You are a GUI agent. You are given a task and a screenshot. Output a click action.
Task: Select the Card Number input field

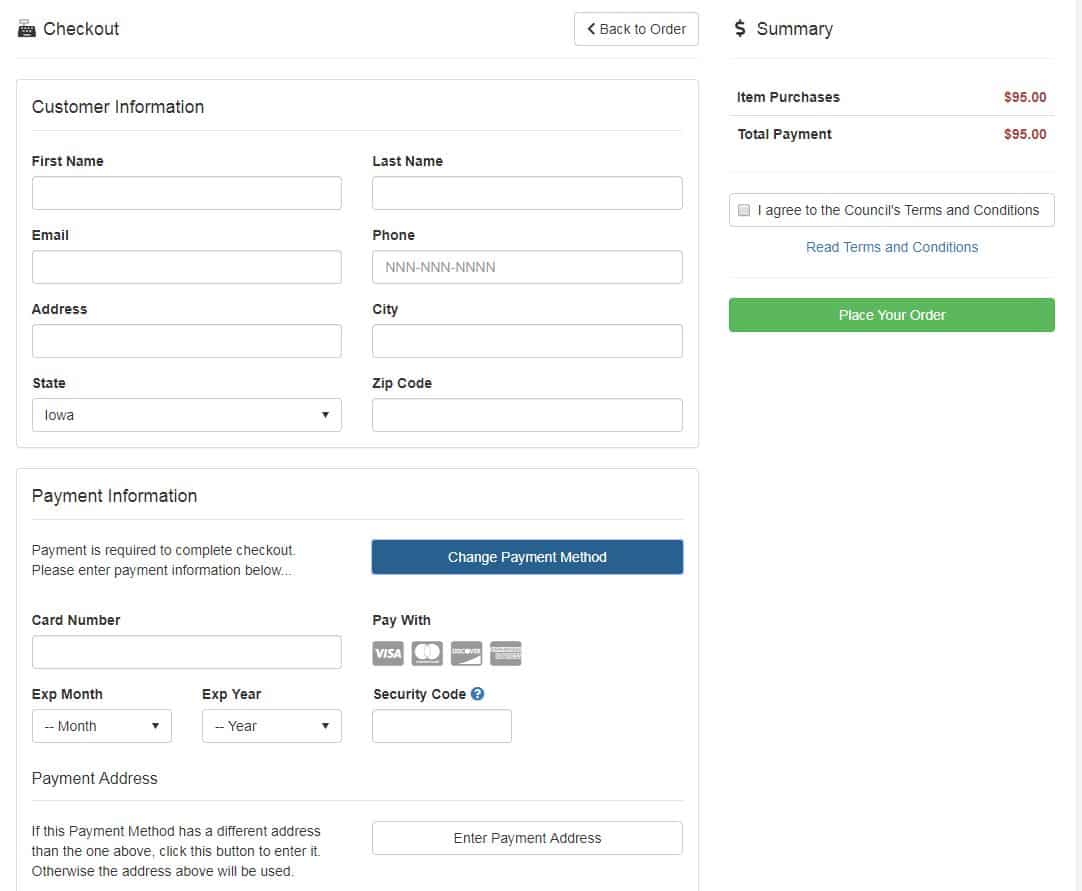186,652
